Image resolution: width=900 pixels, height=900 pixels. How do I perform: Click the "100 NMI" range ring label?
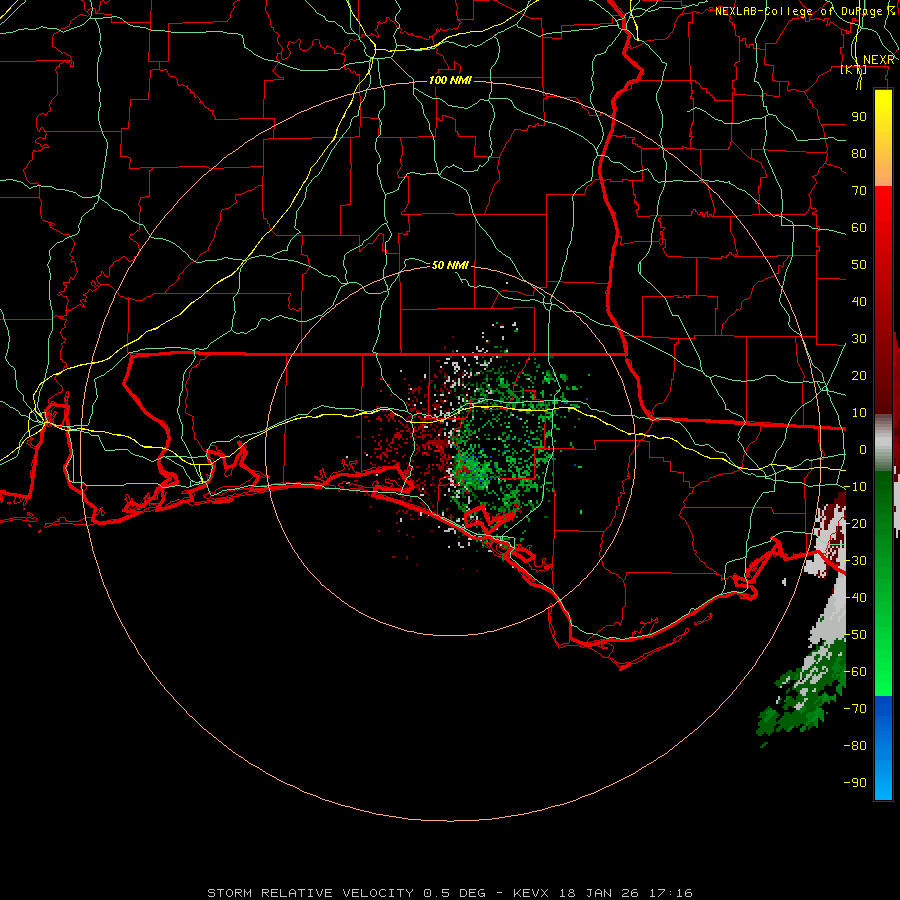pyautogui.click(x=451, y=80)
